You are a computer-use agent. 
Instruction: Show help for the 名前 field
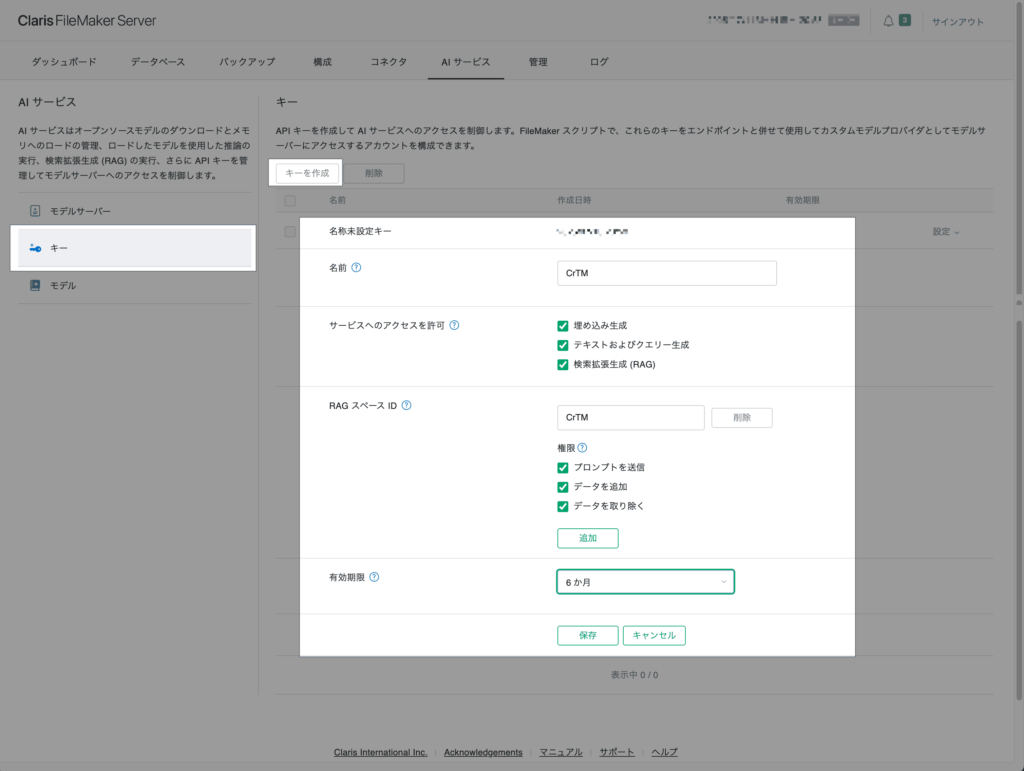[x=356, y=268]
